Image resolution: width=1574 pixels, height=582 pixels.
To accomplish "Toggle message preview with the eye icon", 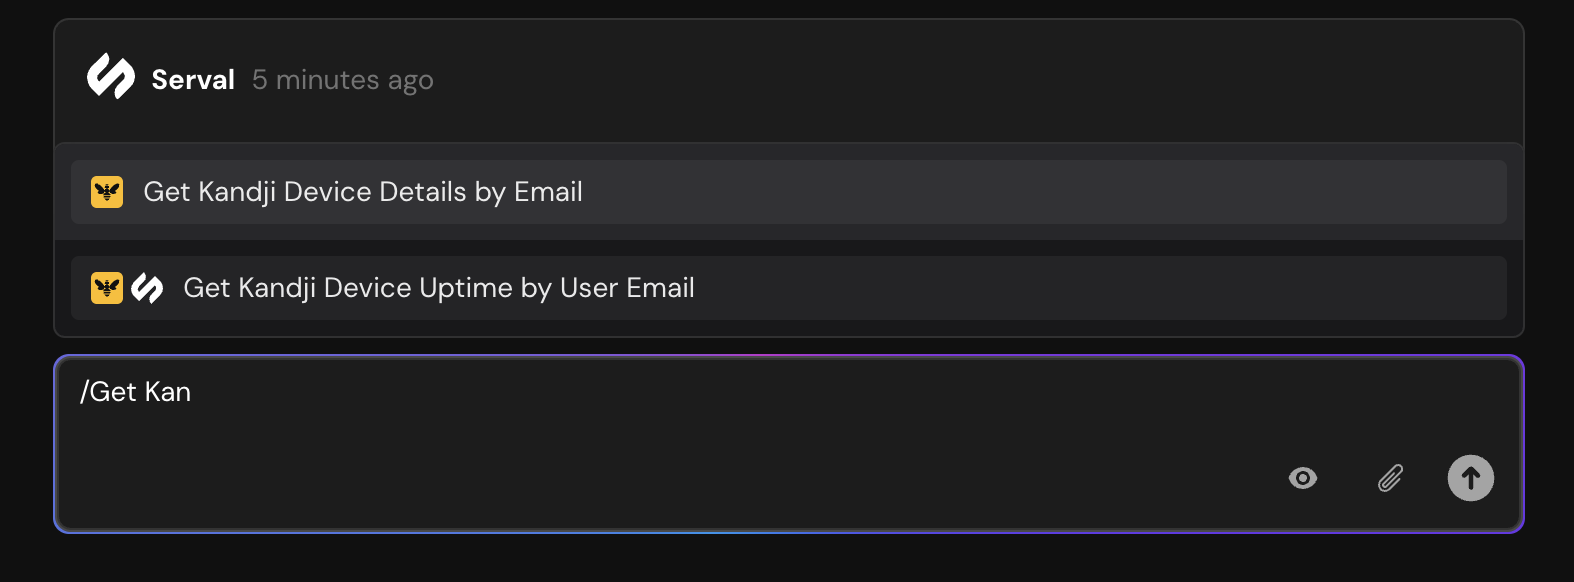I will click(x=1302, y=478).
